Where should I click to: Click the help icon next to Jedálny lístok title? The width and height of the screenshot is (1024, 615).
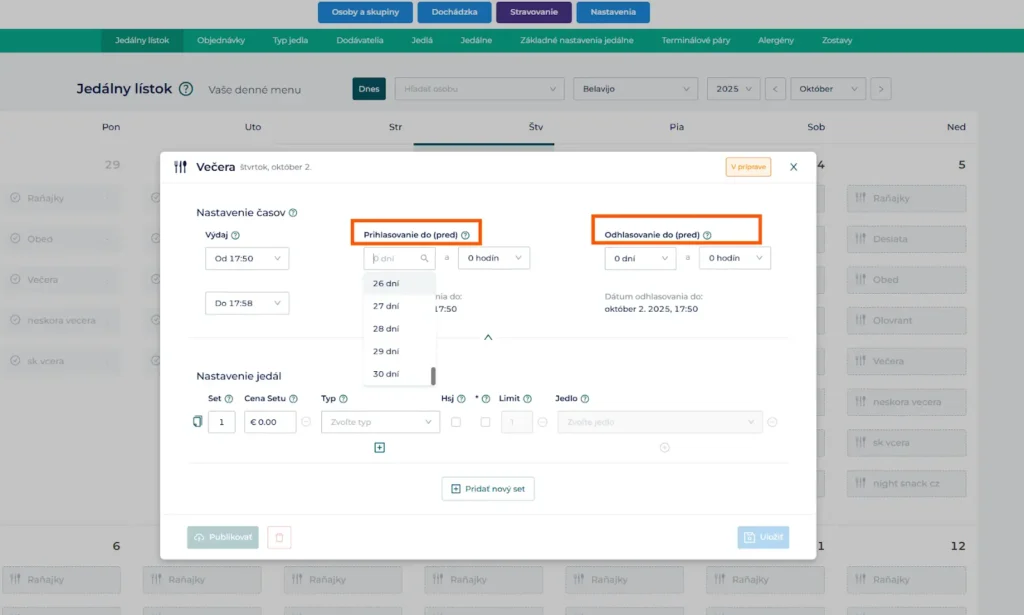[x=186, y=89]
